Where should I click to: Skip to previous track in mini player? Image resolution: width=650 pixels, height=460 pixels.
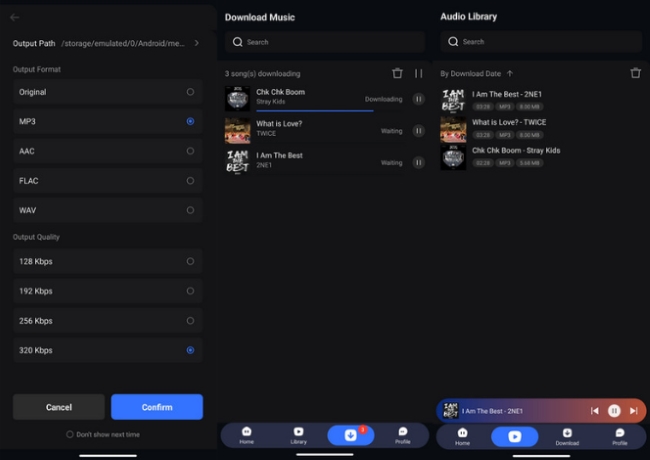click(594, 411)
